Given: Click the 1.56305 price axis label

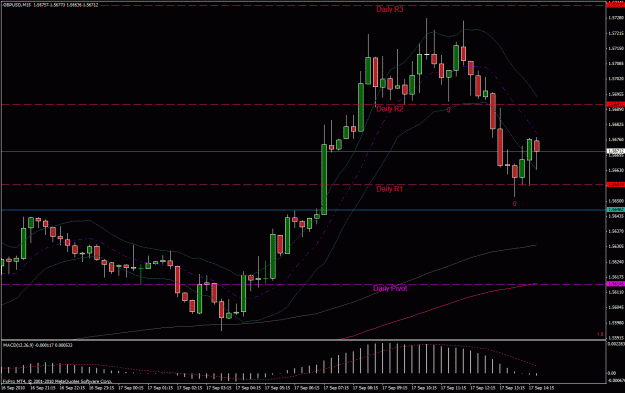Looking at the screenshot, I should click(616, 246).
